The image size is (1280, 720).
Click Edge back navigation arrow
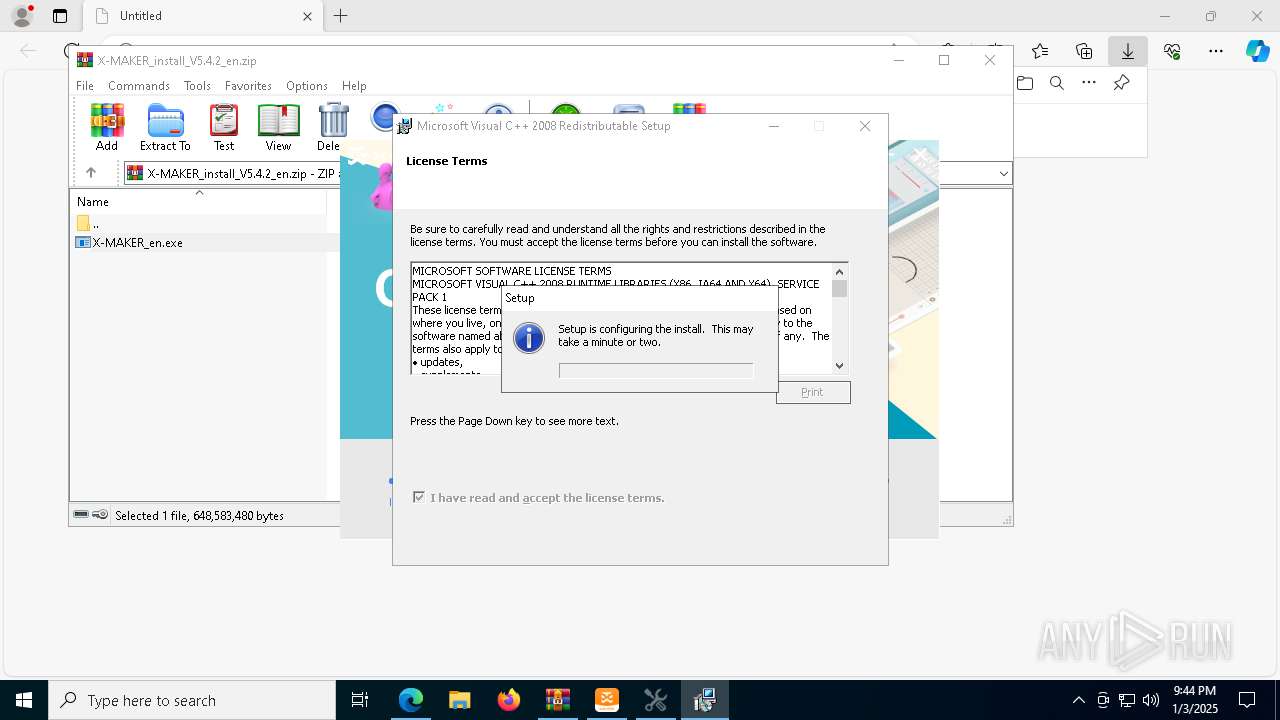coord(28,50)
